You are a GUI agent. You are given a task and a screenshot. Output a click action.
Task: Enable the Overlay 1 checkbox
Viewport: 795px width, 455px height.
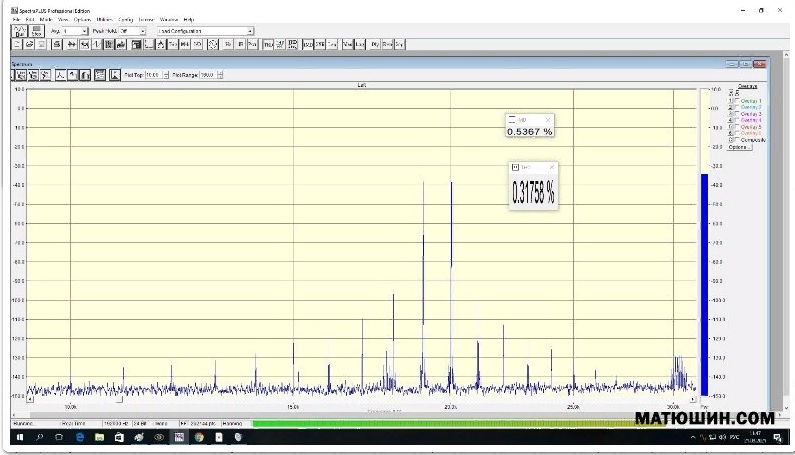click(x=737, y=101)
